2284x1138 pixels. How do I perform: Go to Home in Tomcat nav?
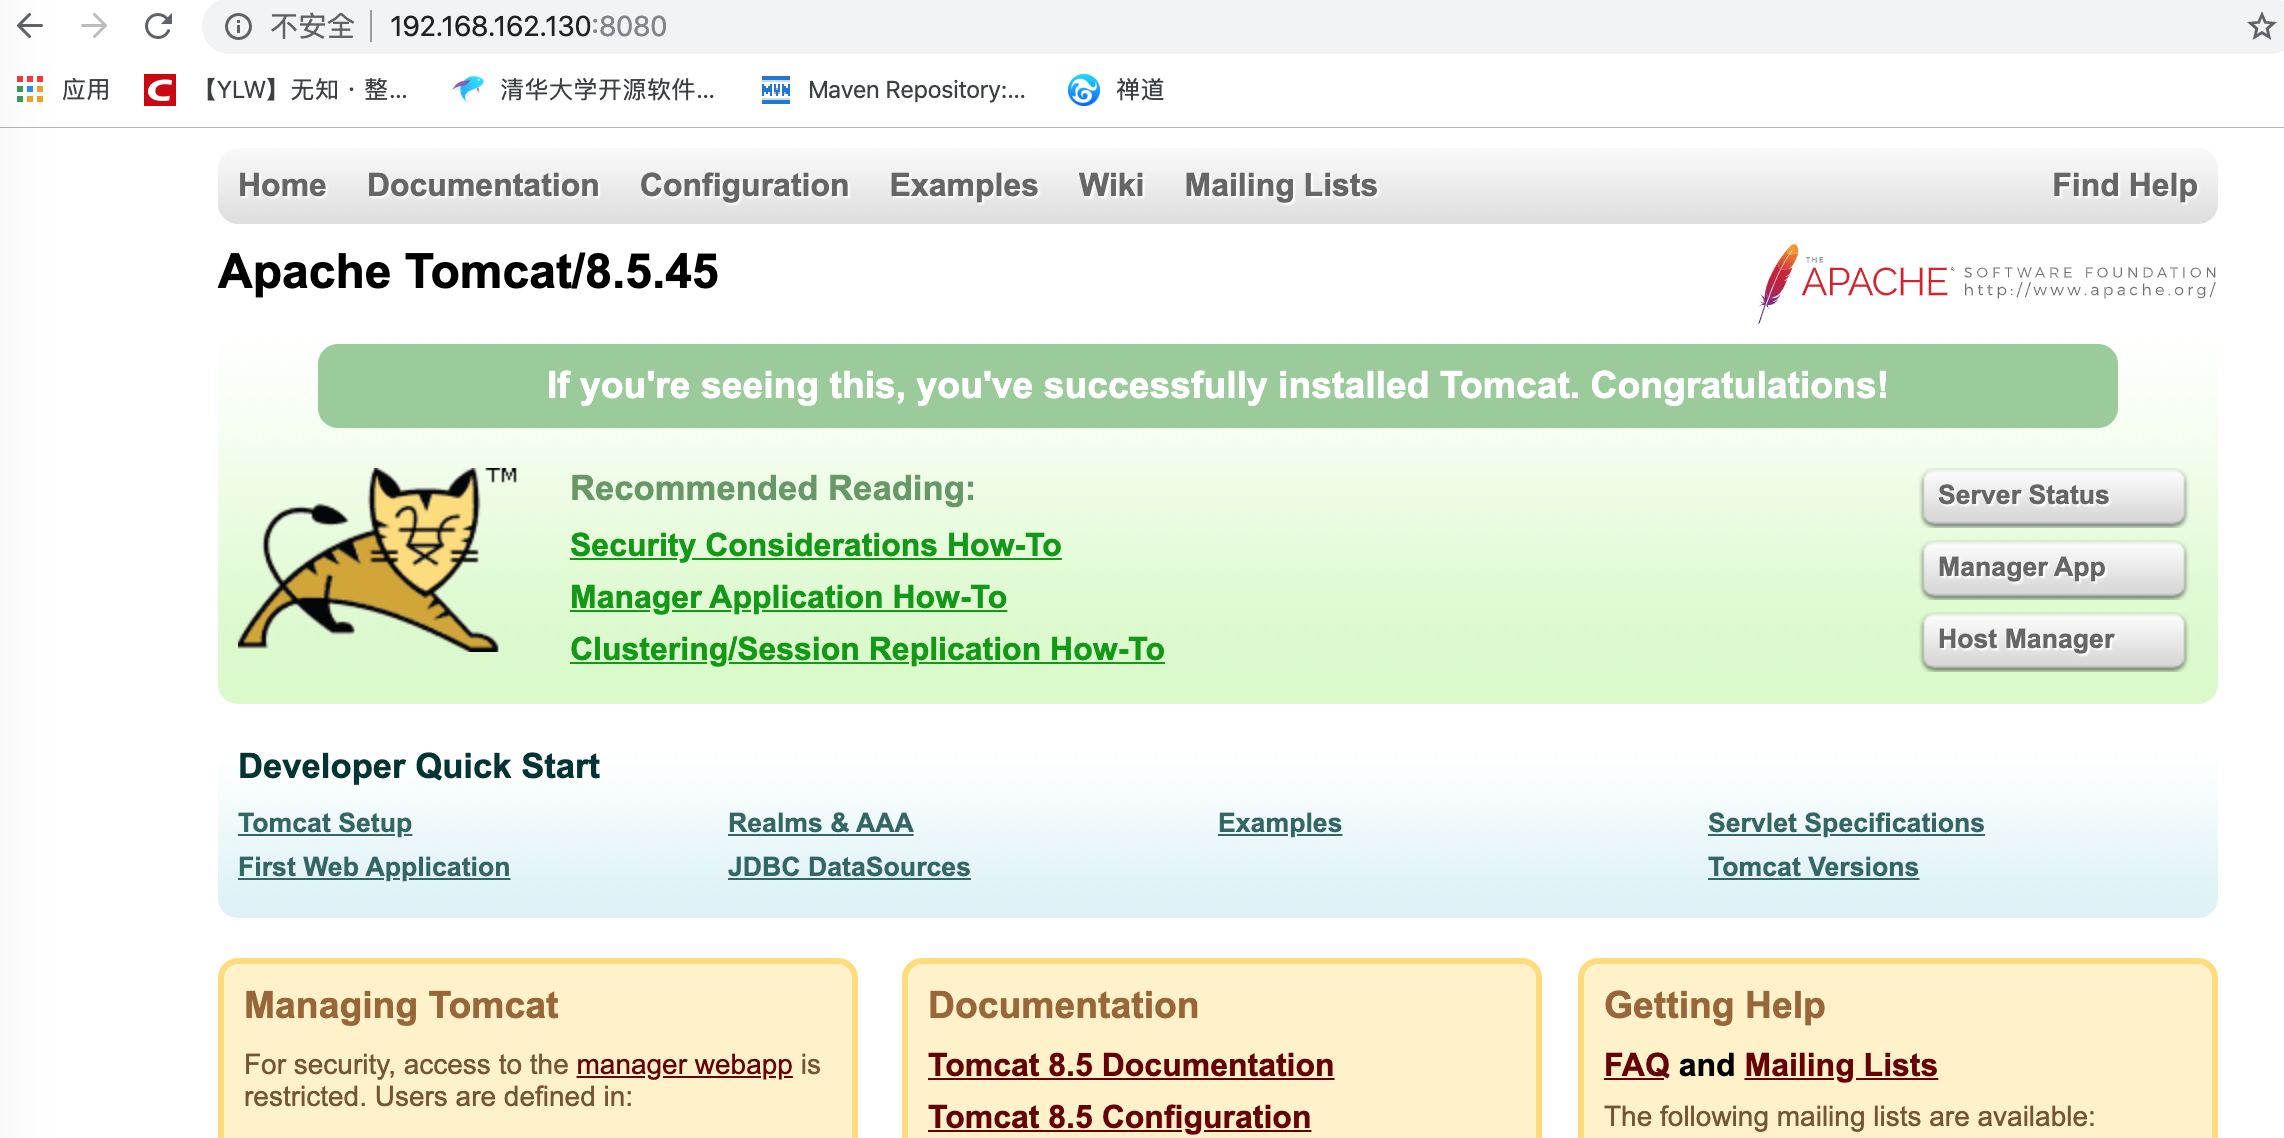[282, 186]
